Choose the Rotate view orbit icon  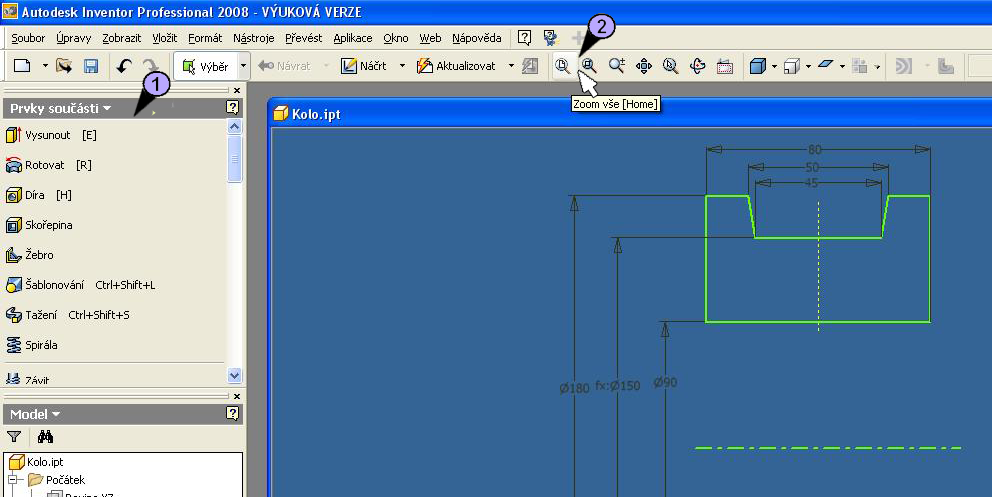tap(698, 66)
